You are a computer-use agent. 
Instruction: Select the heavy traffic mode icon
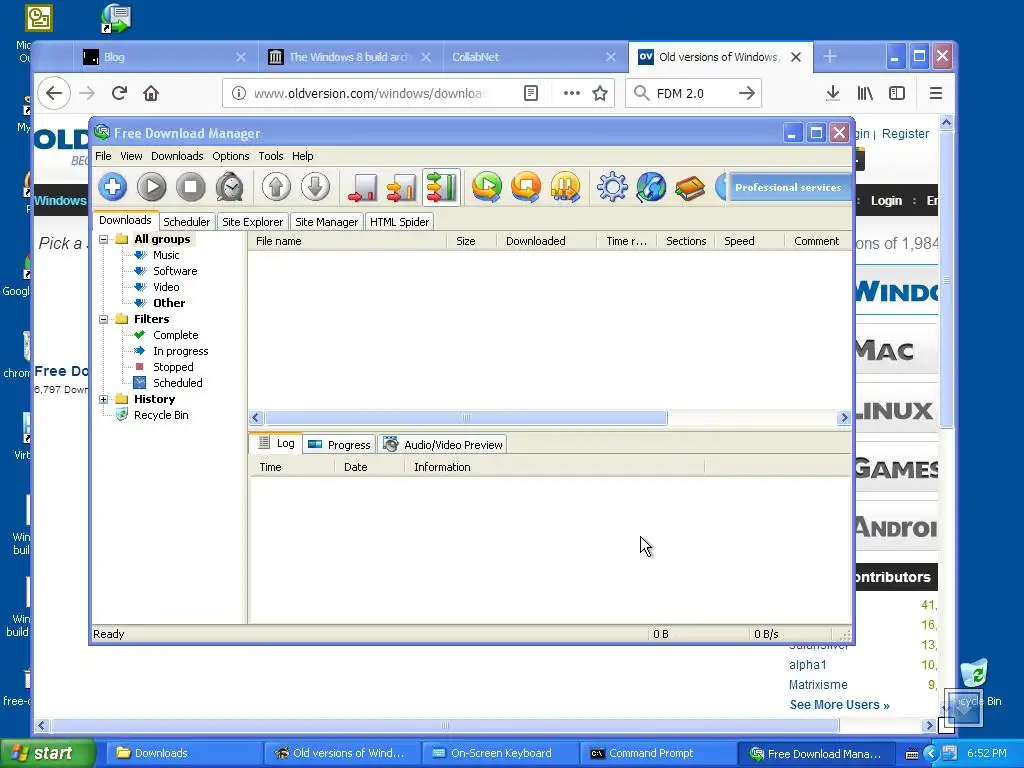pyautogui.click(x=441, y=187)
